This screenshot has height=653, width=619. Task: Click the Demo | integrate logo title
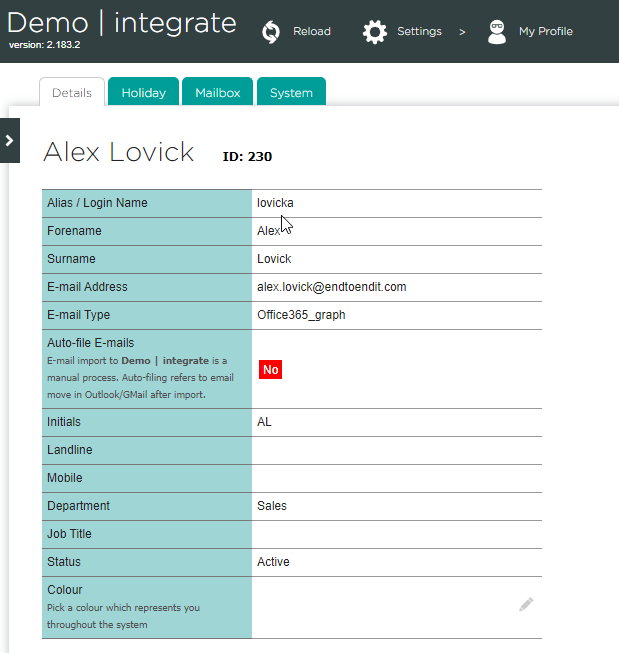click(122, 24)
